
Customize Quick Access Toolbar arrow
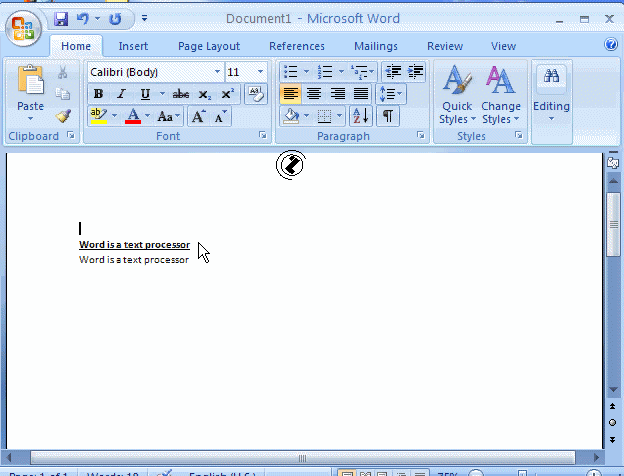144,18
